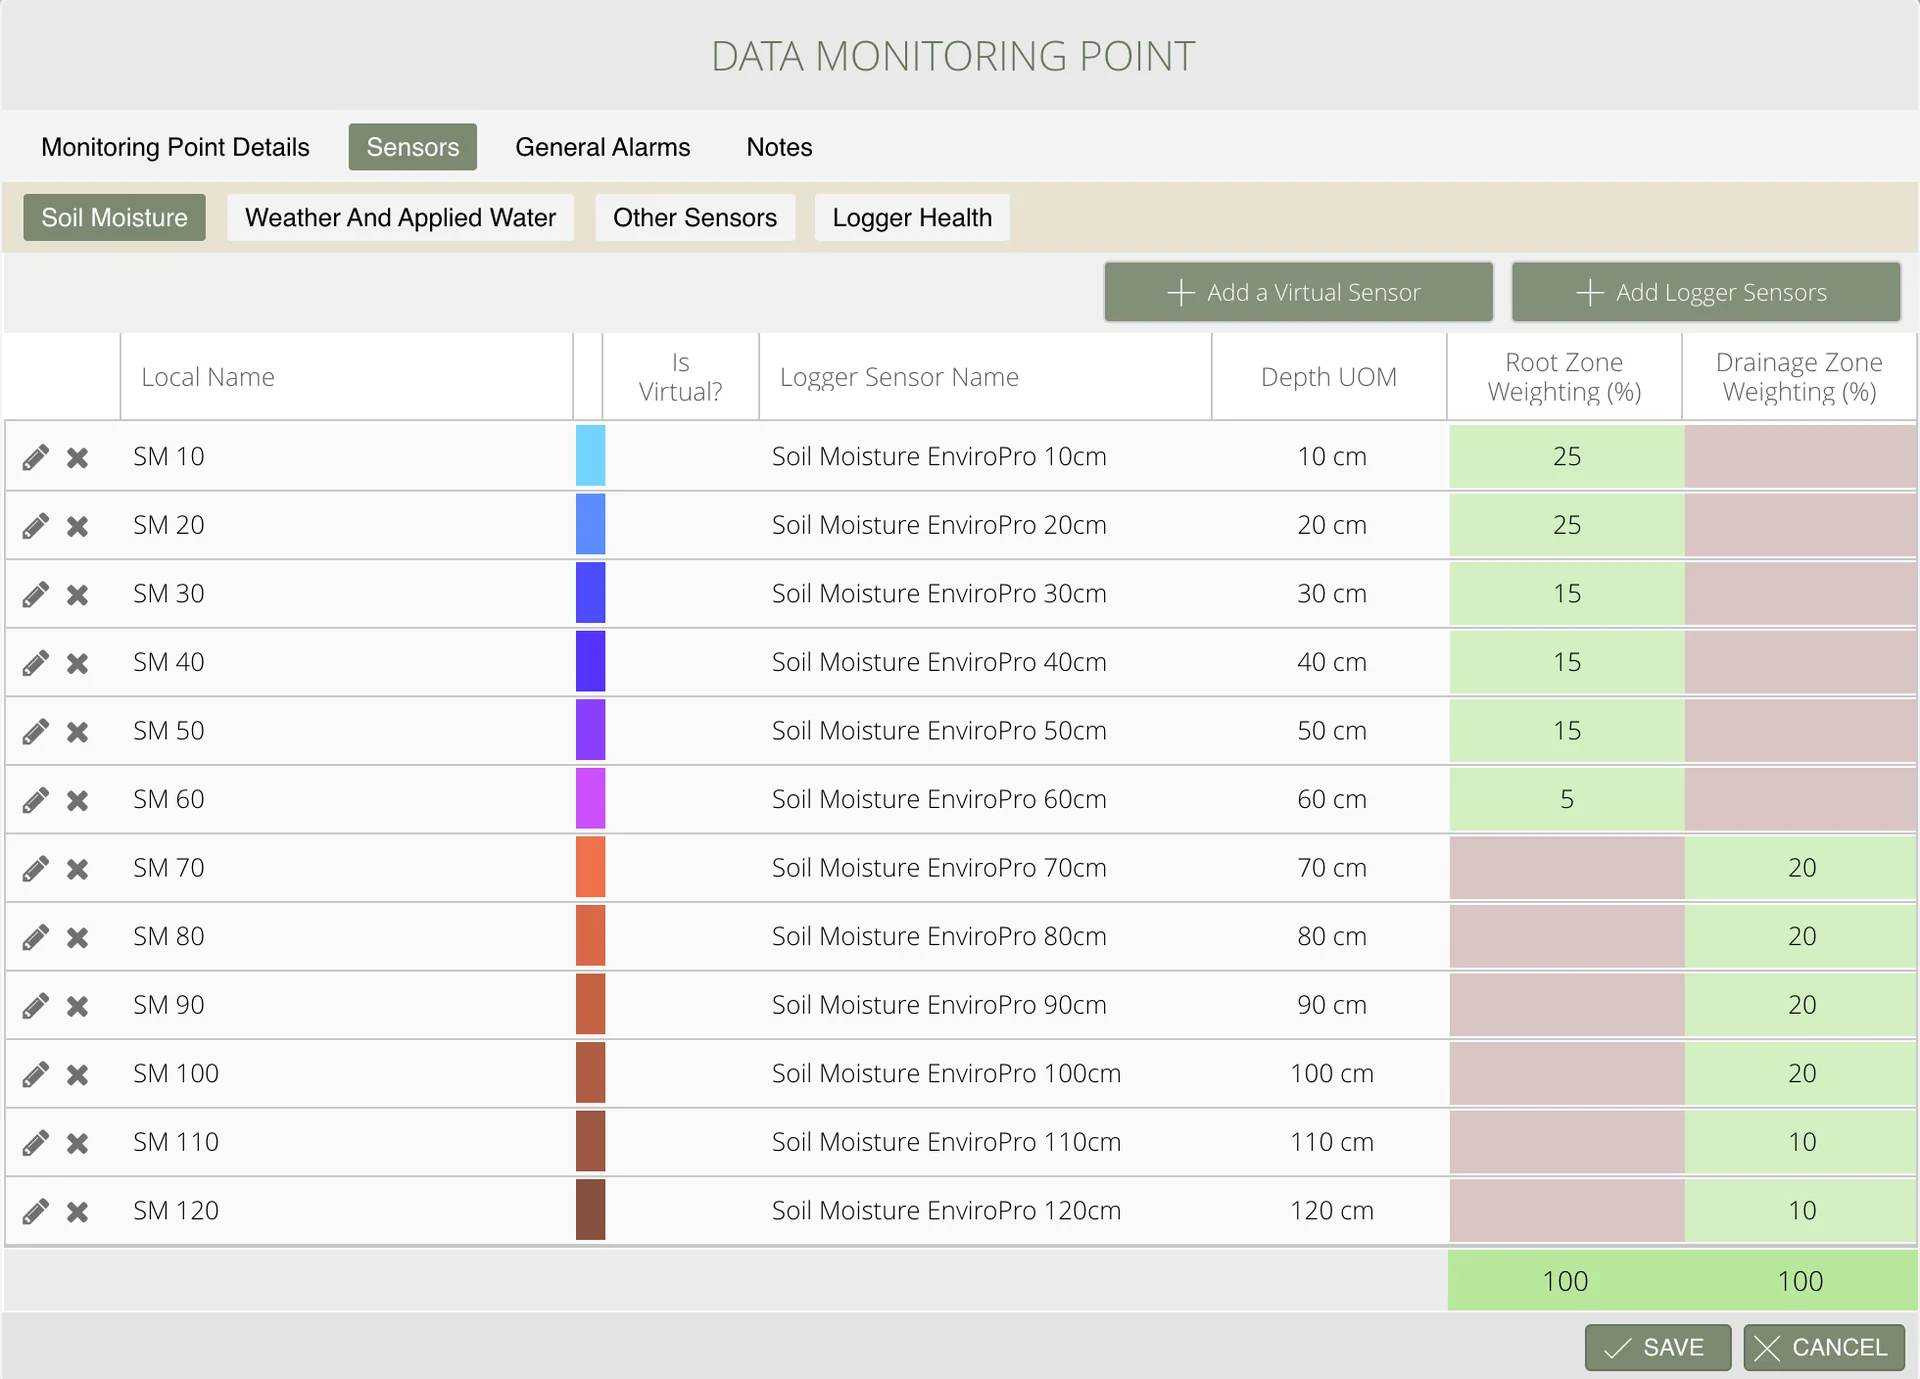Screen dimensions: 1920x1379
Task: Click the drainage zone weighting for SM 120
Action: (1801, 1210)
